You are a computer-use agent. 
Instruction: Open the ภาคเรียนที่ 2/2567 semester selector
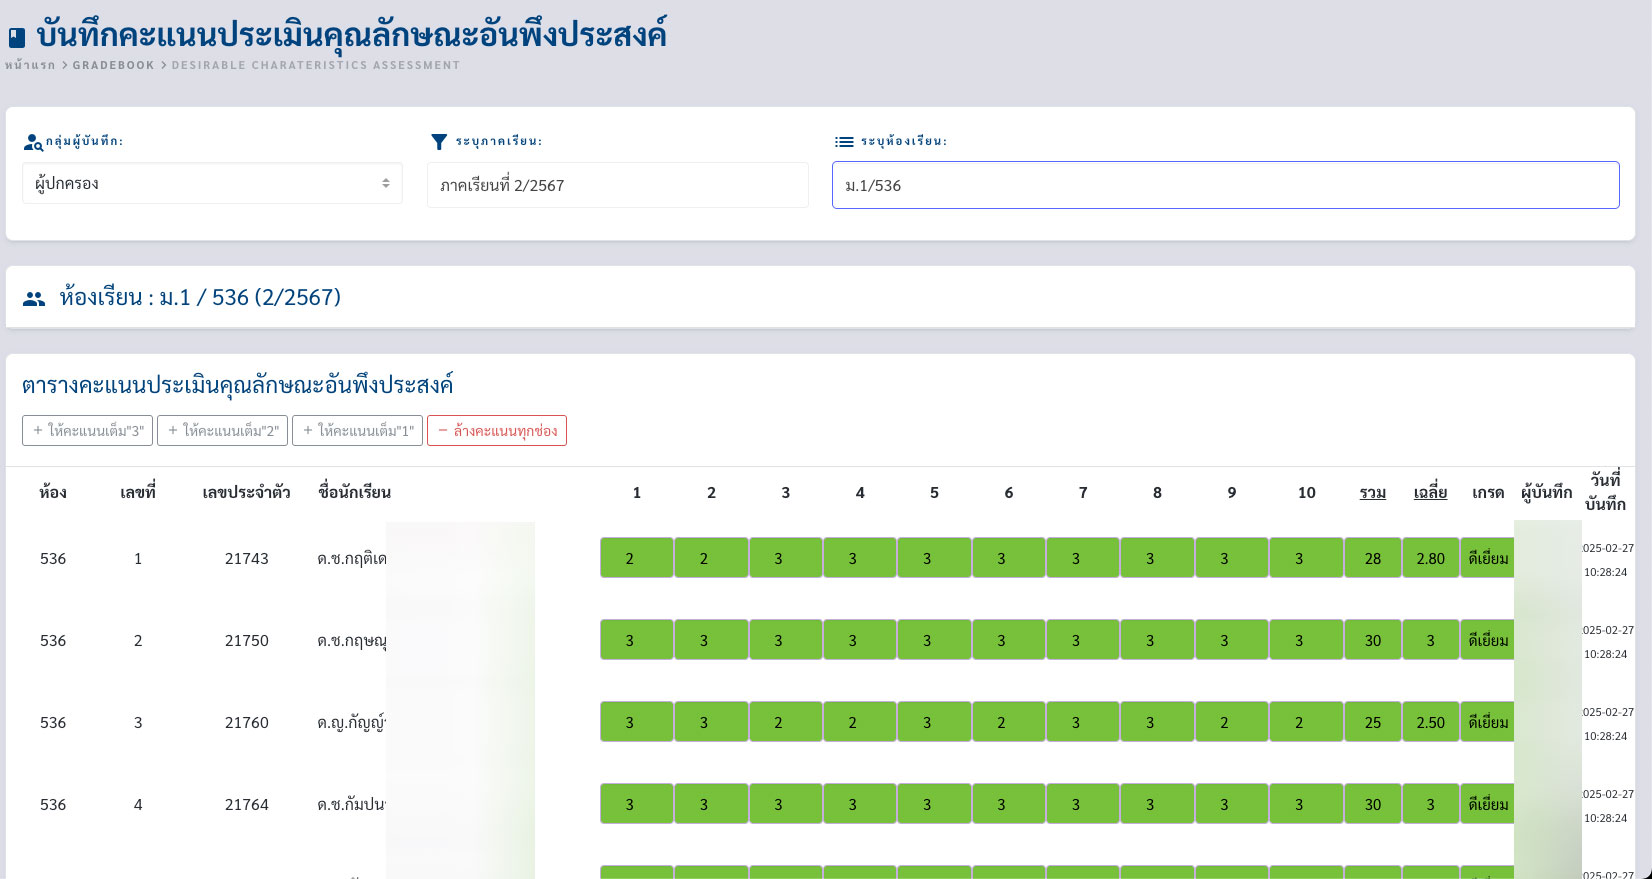[x=617, y=185]
